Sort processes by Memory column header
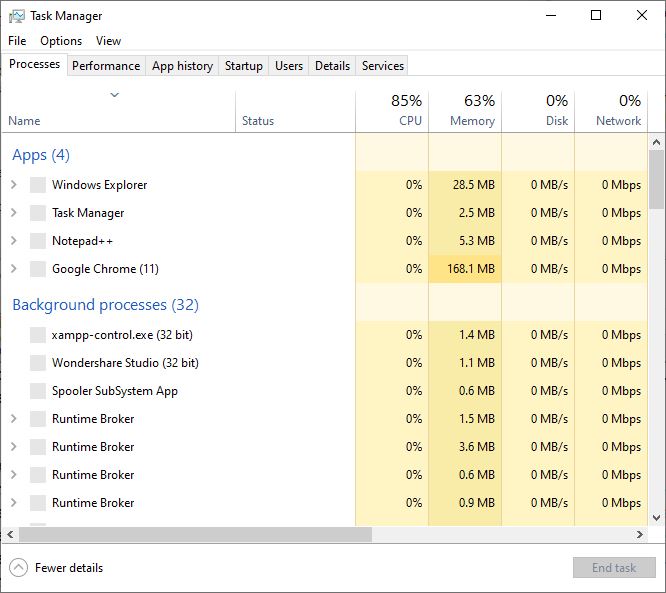The image size is (666, 593). (x=472, y=121)
